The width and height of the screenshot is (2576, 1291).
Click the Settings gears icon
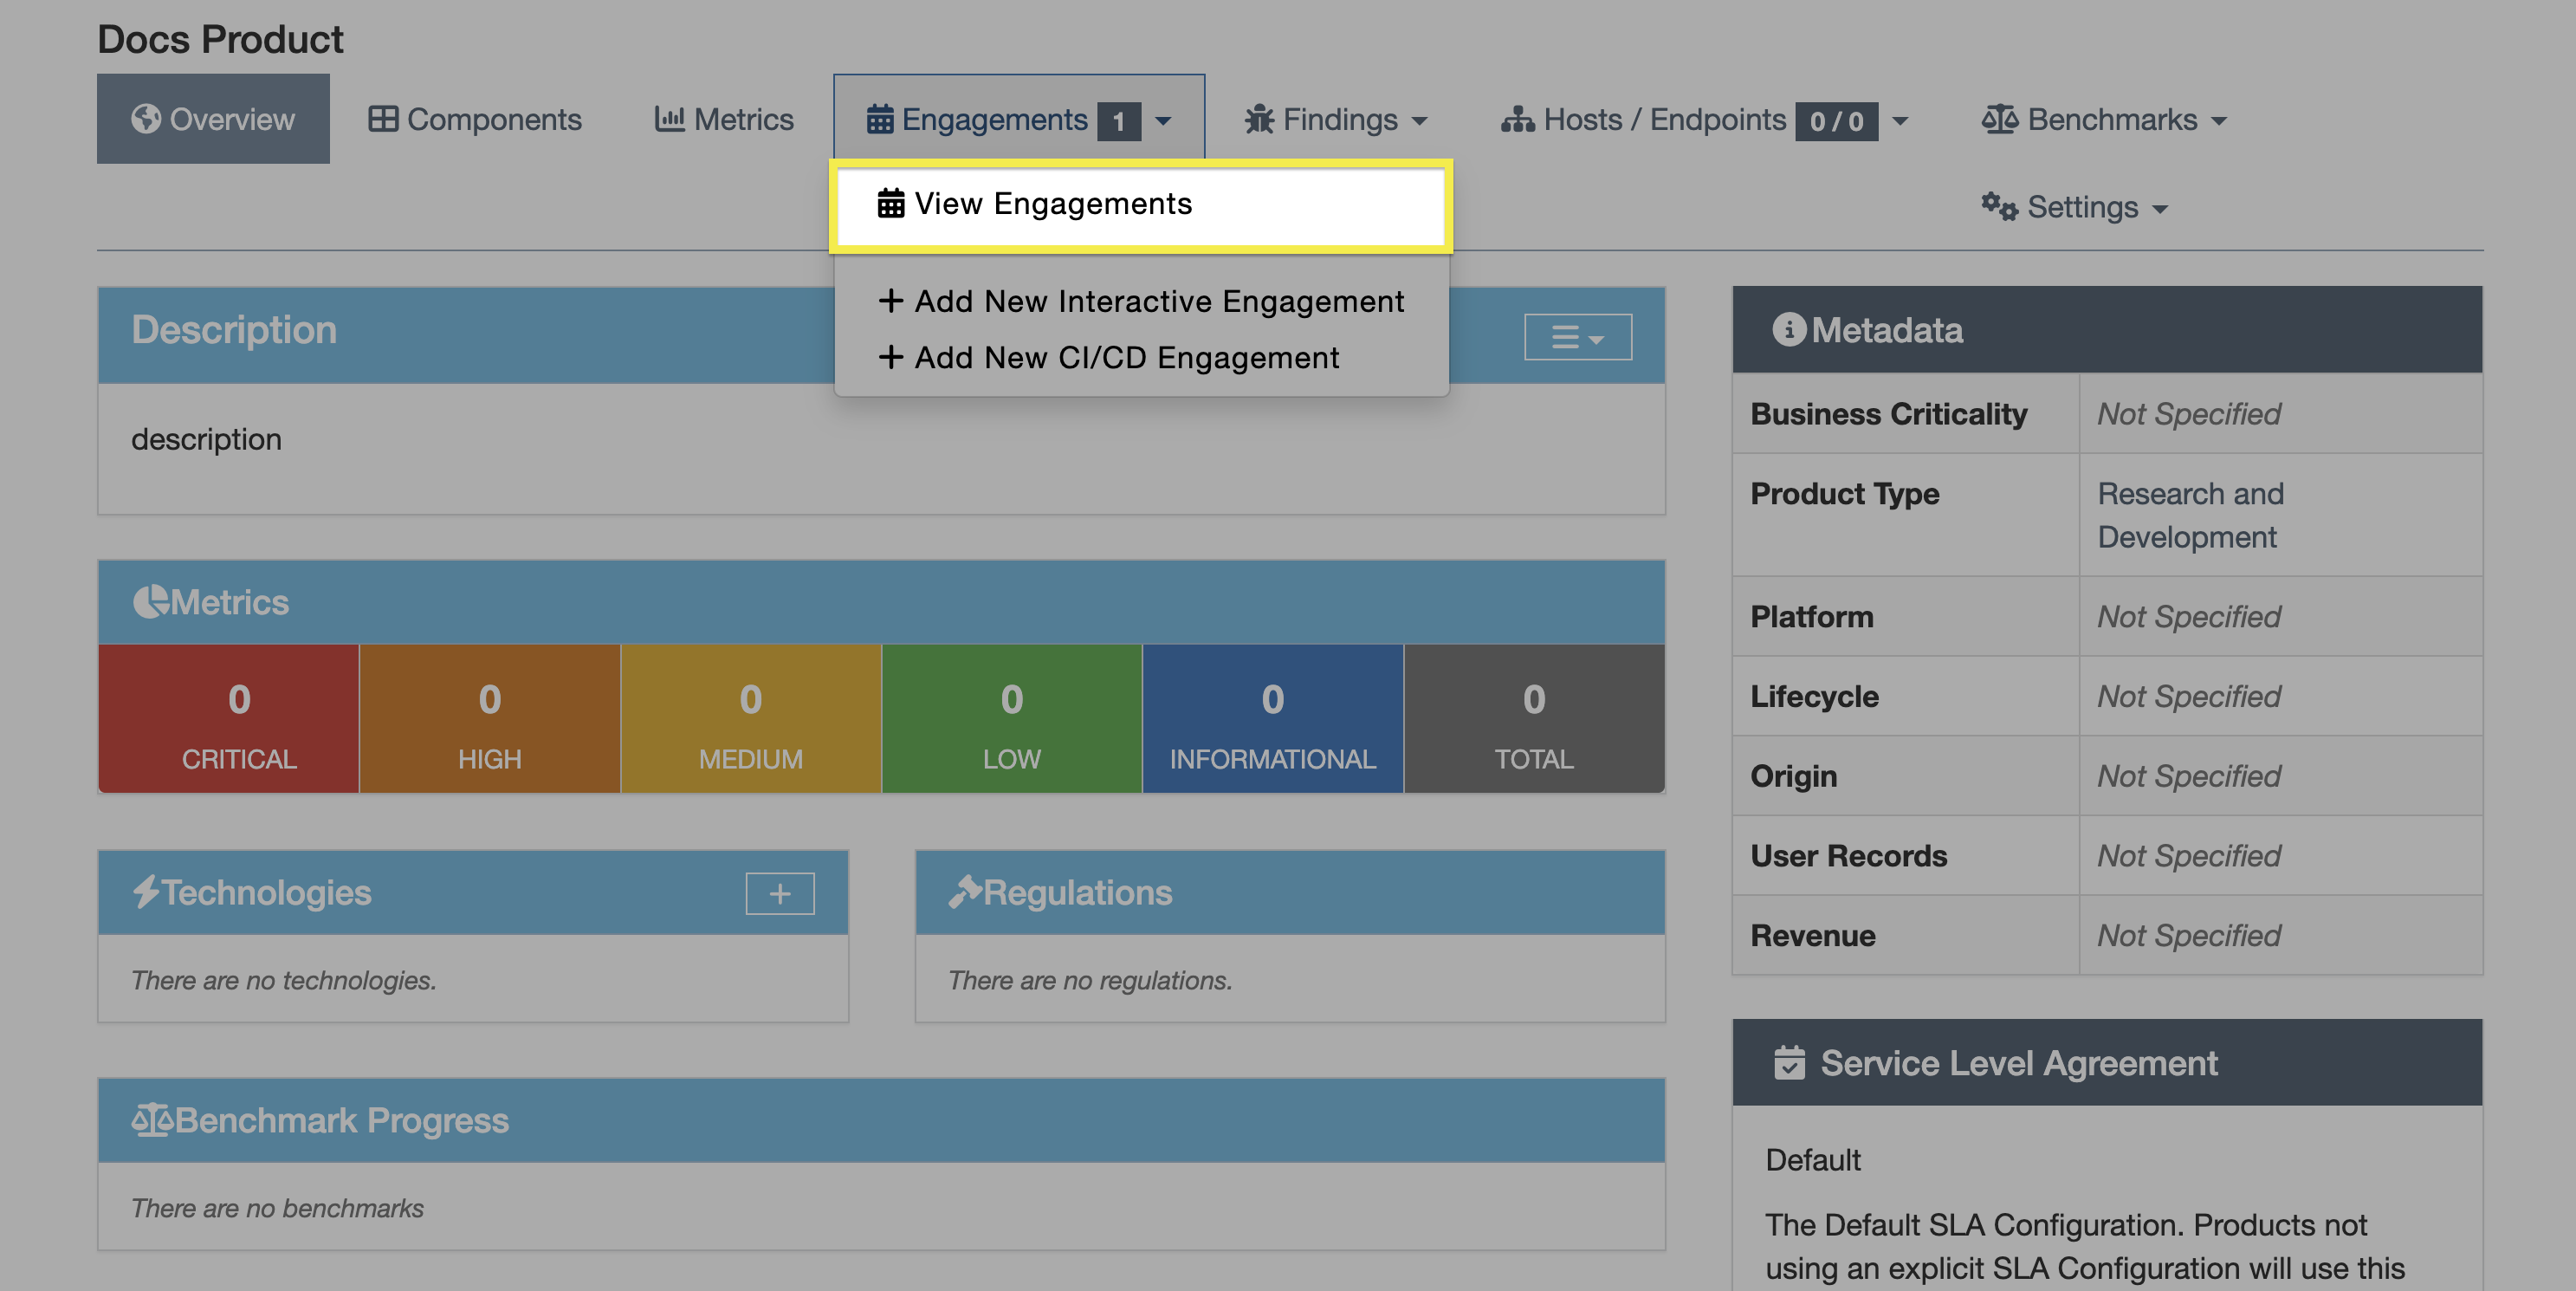point(1999,207)
